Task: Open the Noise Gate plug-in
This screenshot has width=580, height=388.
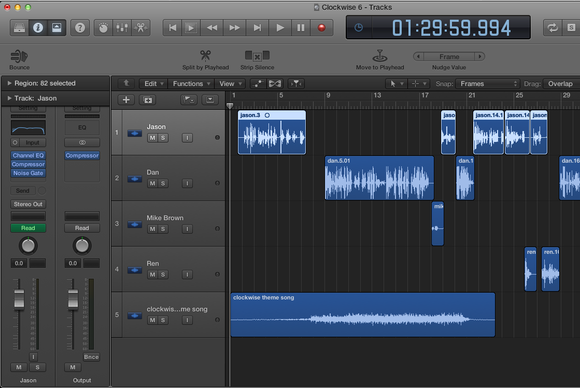Action: coord(28,173)
